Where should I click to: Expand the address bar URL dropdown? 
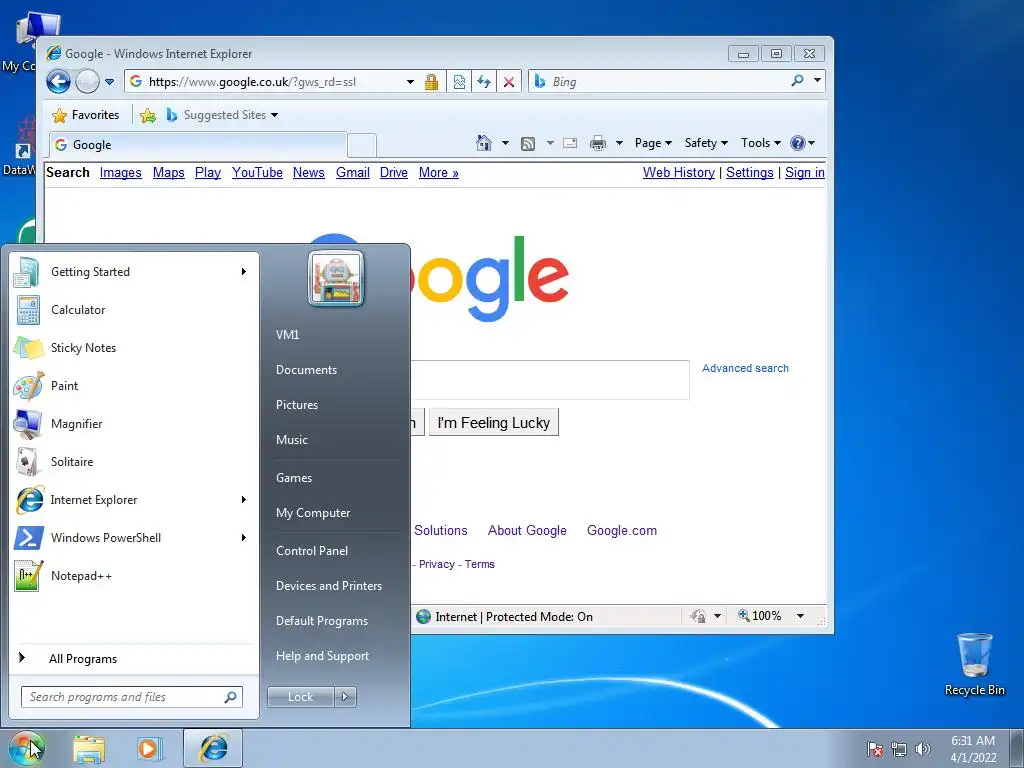click(x=410, y=82)
